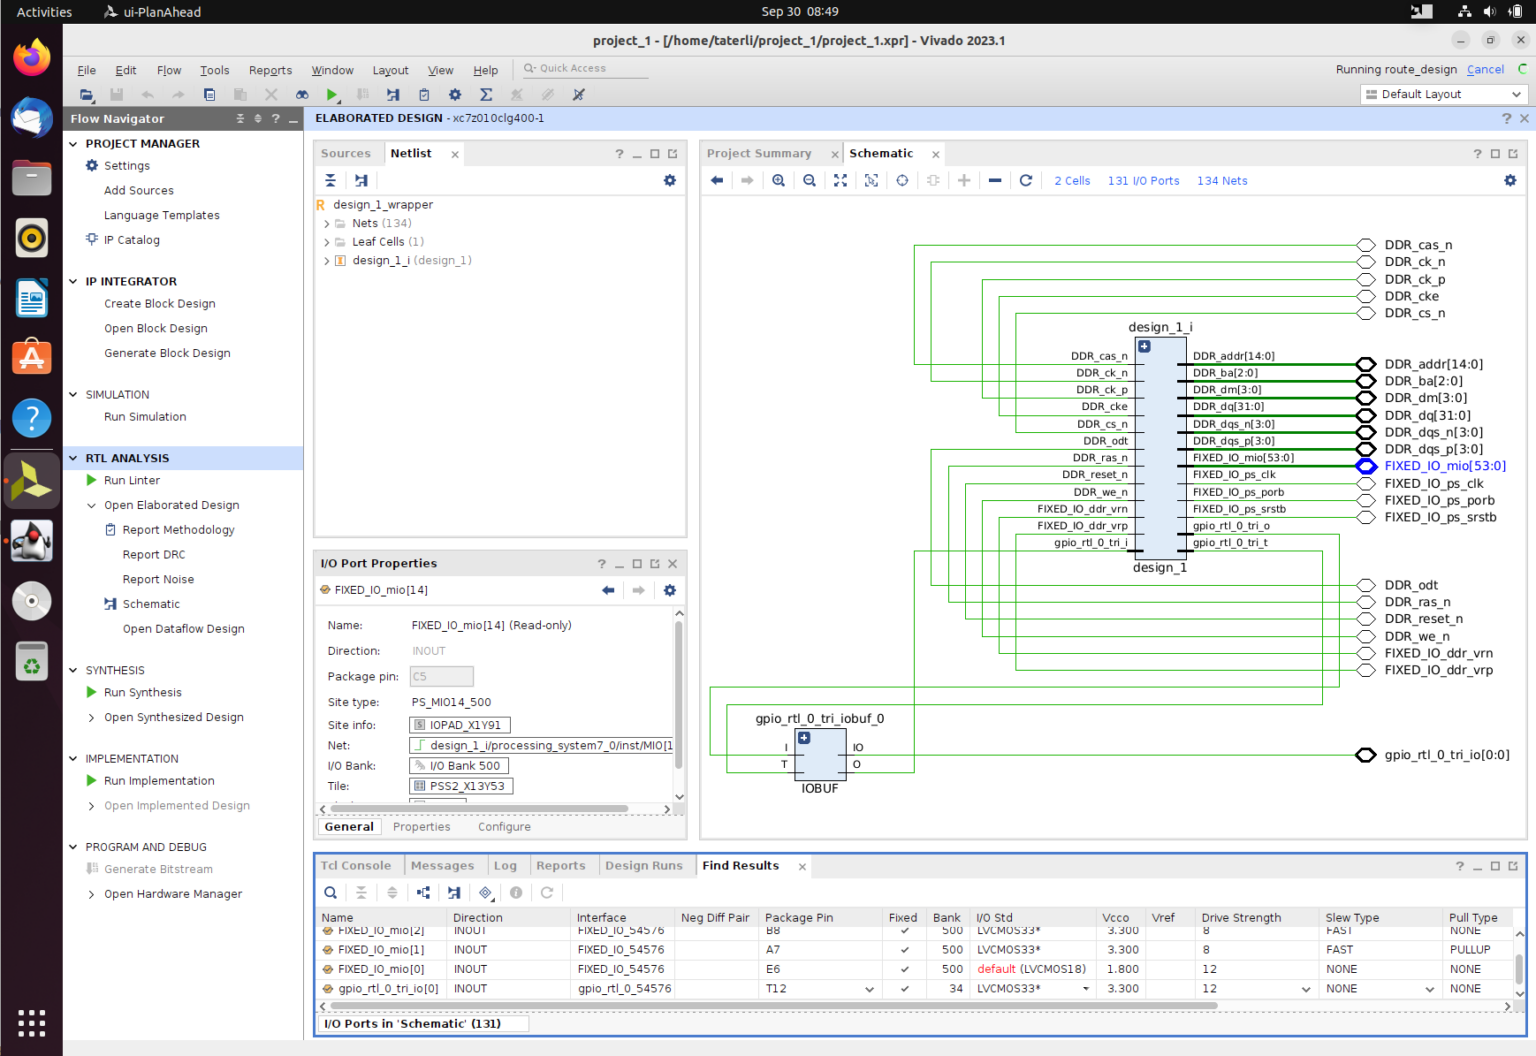Cancel the running route_design task
Screen dimensions: 1536x1056
coord(1485,70)
